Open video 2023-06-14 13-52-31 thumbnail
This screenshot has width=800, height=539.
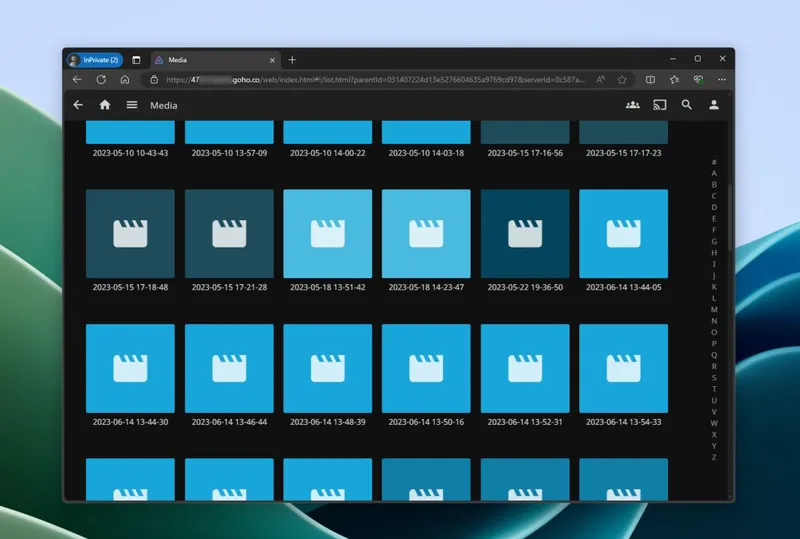click(525, 369)
